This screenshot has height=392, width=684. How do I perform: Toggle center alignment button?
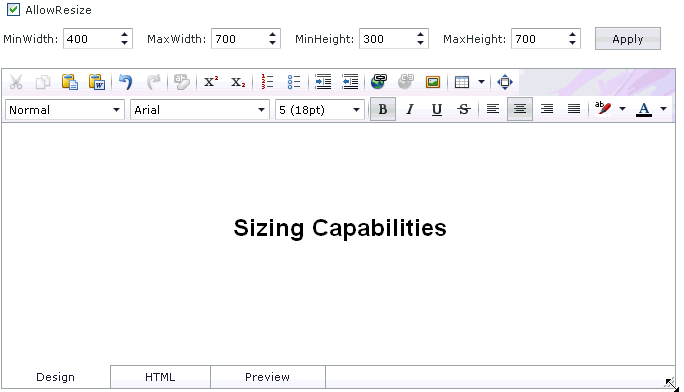pyautogui.click(x=520, y=109)
